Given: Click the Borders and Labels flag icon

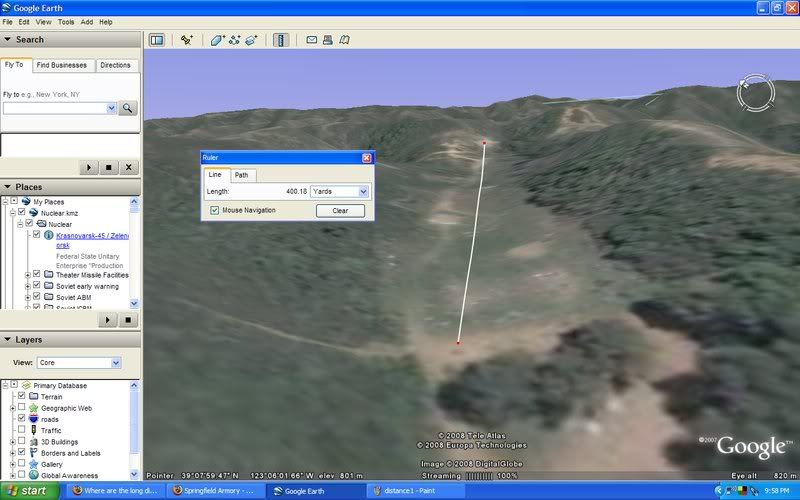Looking at the screenshot, I should (x=34, y=453).
